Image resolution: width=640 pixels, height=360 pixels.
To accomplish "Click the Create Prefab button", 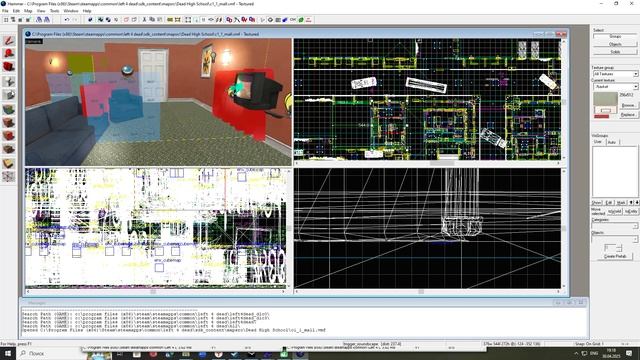I will tap(615, 256).
